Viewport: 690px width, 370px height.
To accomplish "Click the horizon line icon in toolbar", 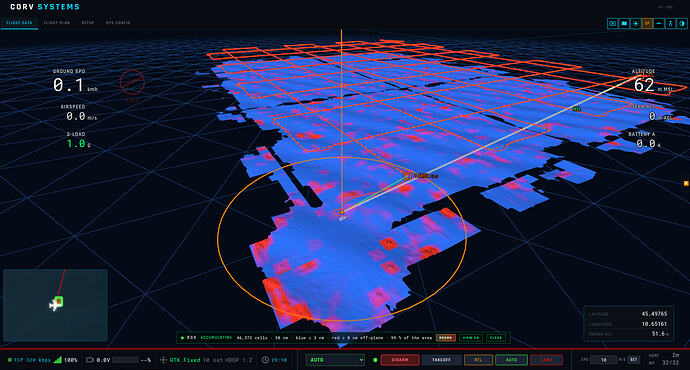I will [659, 23].
